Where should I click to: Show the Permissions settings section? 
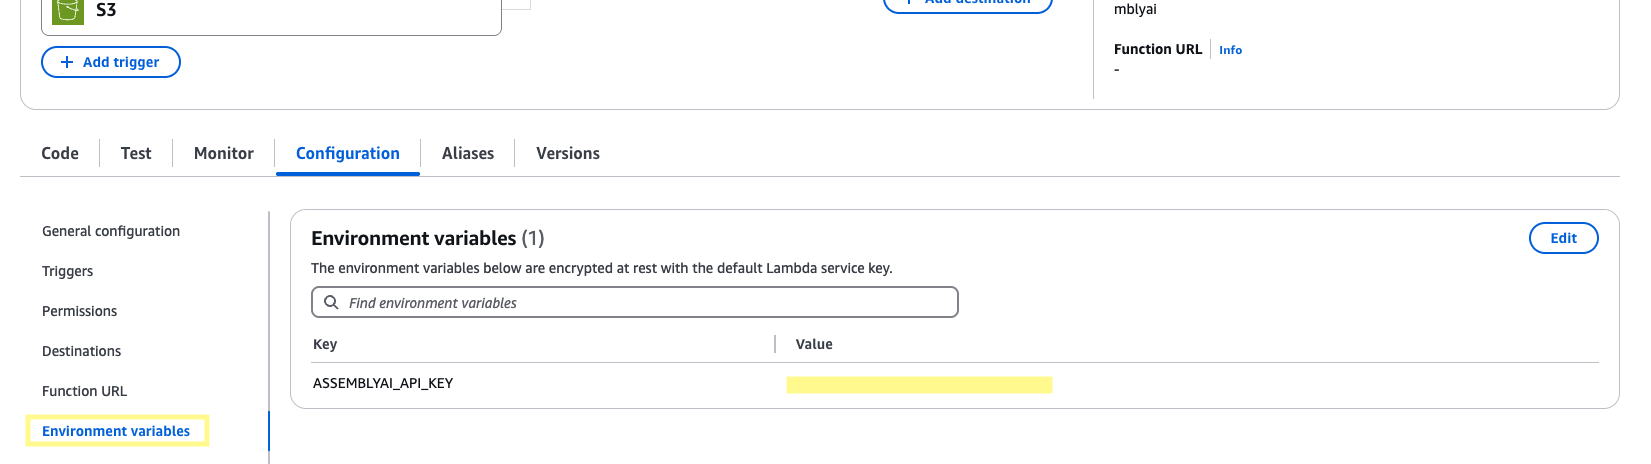(x=79, y=311)
